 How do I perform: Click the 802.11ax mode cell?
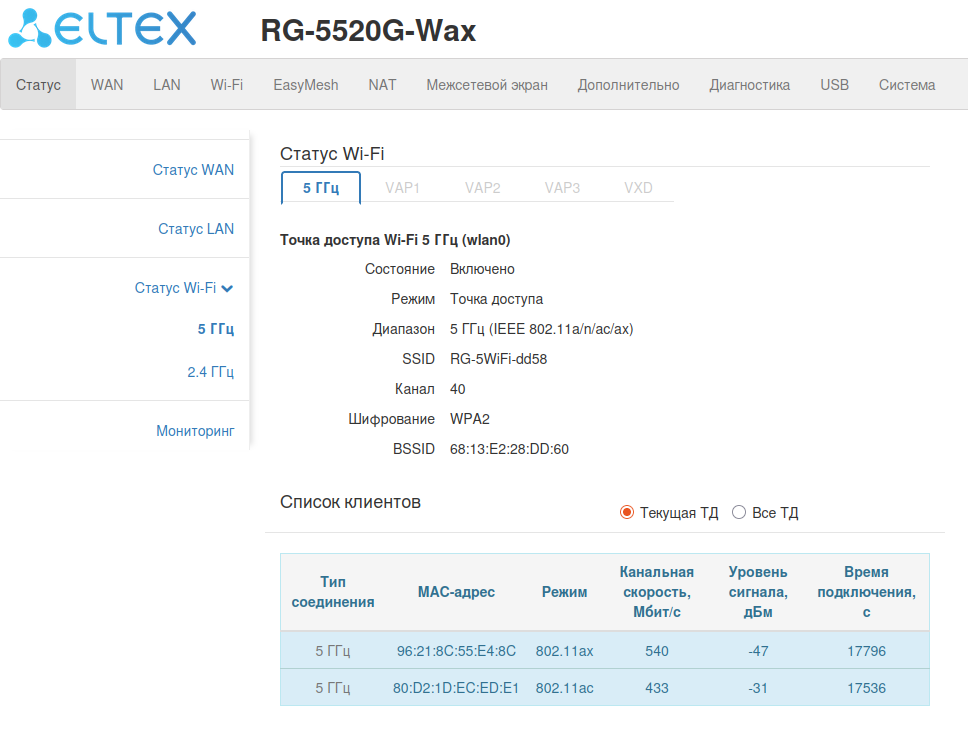[564, 651]
